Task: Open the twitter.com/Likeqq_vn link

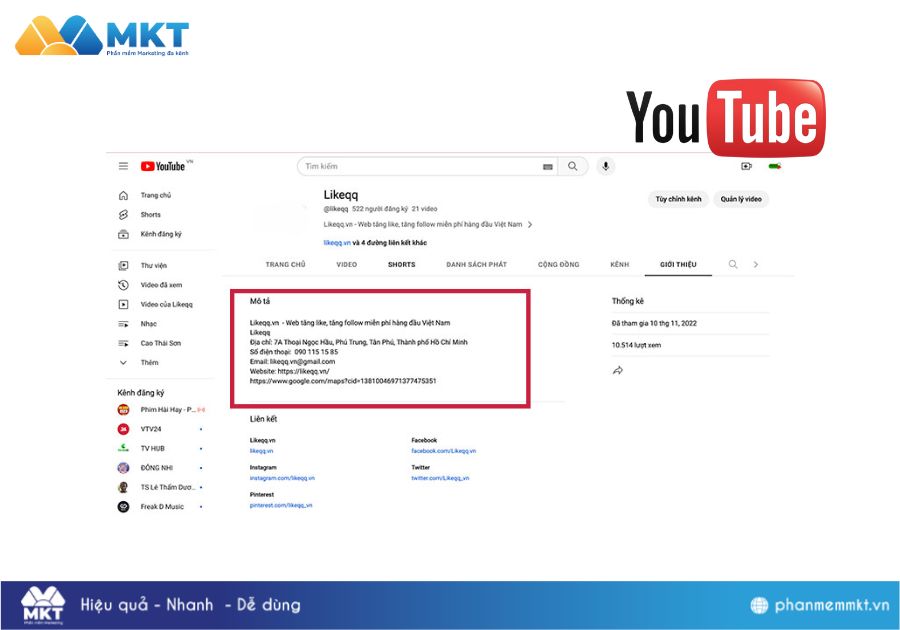Action: pyautogui.click(x=440, y=478)
